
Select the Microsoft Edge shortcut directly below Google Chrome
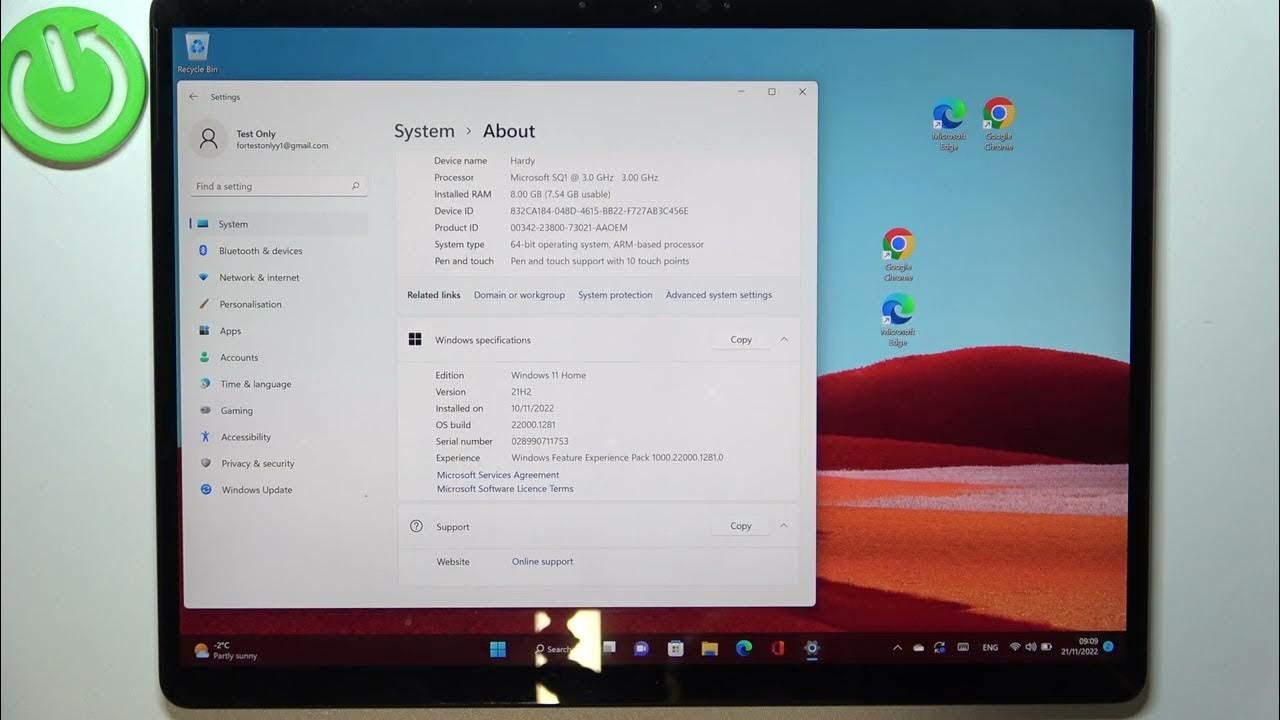(x=898, y=321)
